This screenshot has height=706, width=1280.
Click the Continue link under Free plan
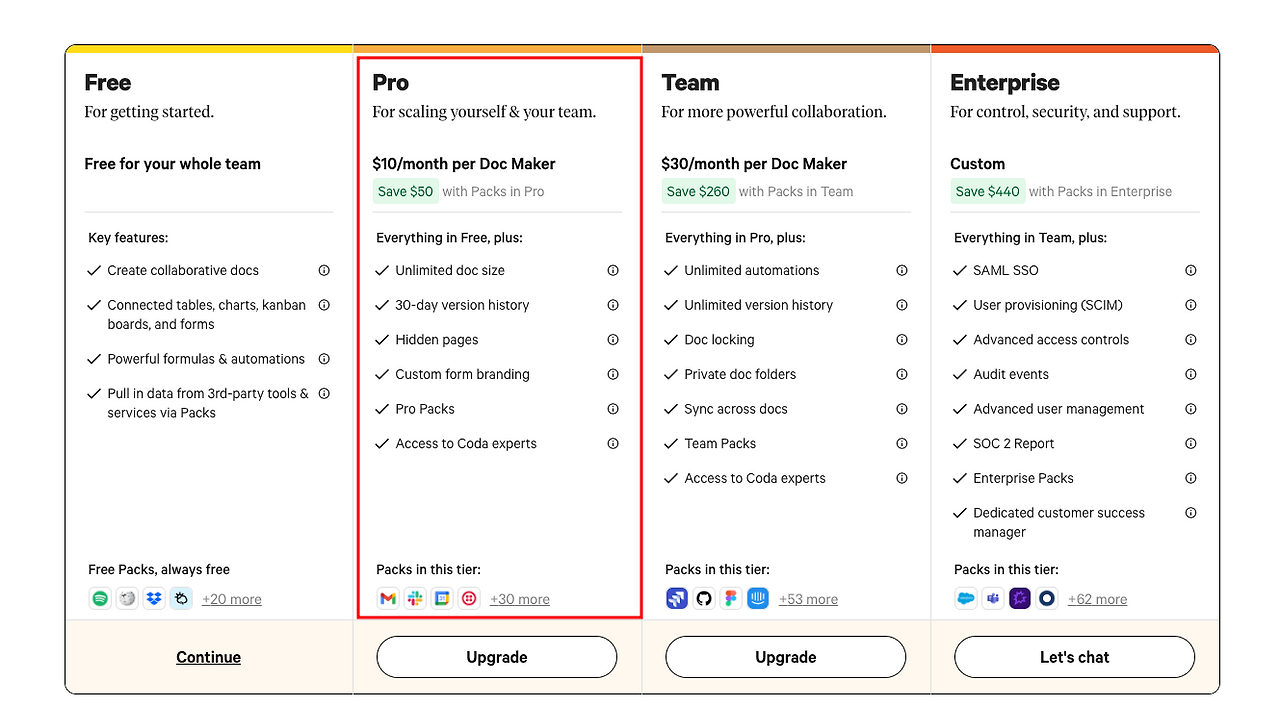pyautogui.click(x=208, y=657)
